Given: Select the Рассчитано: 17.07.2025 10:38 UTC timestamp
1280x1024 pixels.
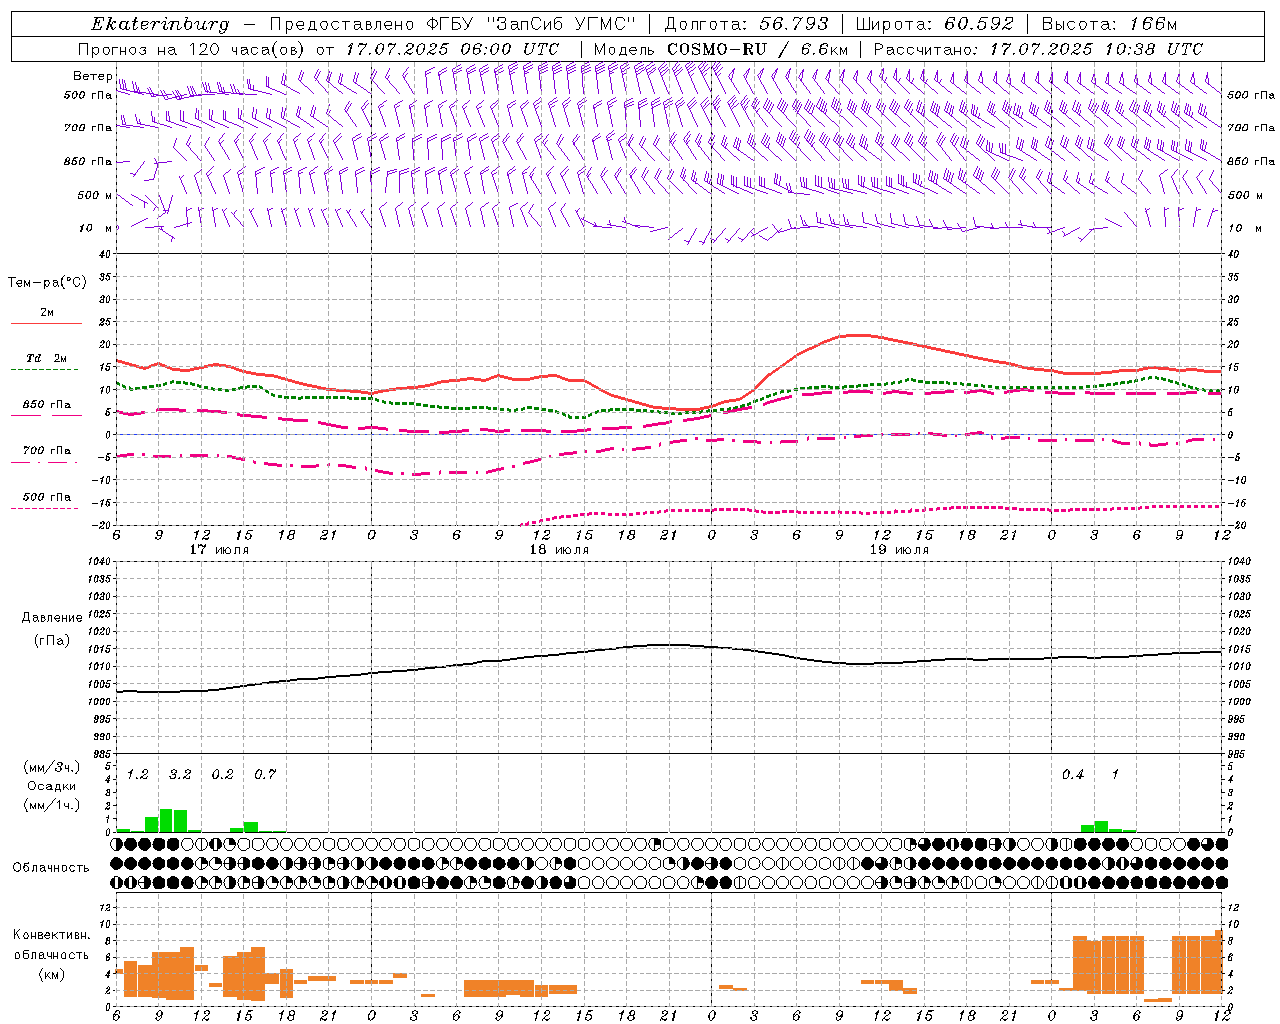Looking at the screenshot, I should pyautogui.click(x=1038, y=49).
